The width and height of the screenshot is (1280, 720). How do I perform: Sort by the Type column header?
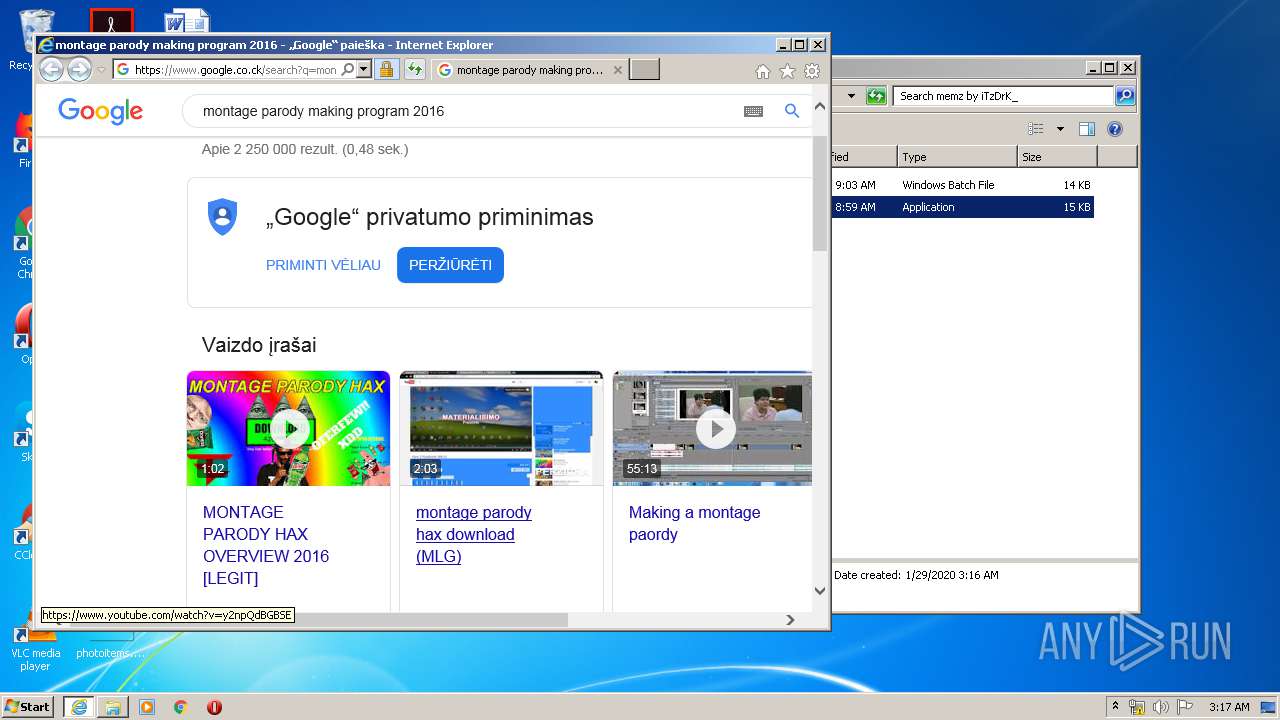[x=957, y=157]
